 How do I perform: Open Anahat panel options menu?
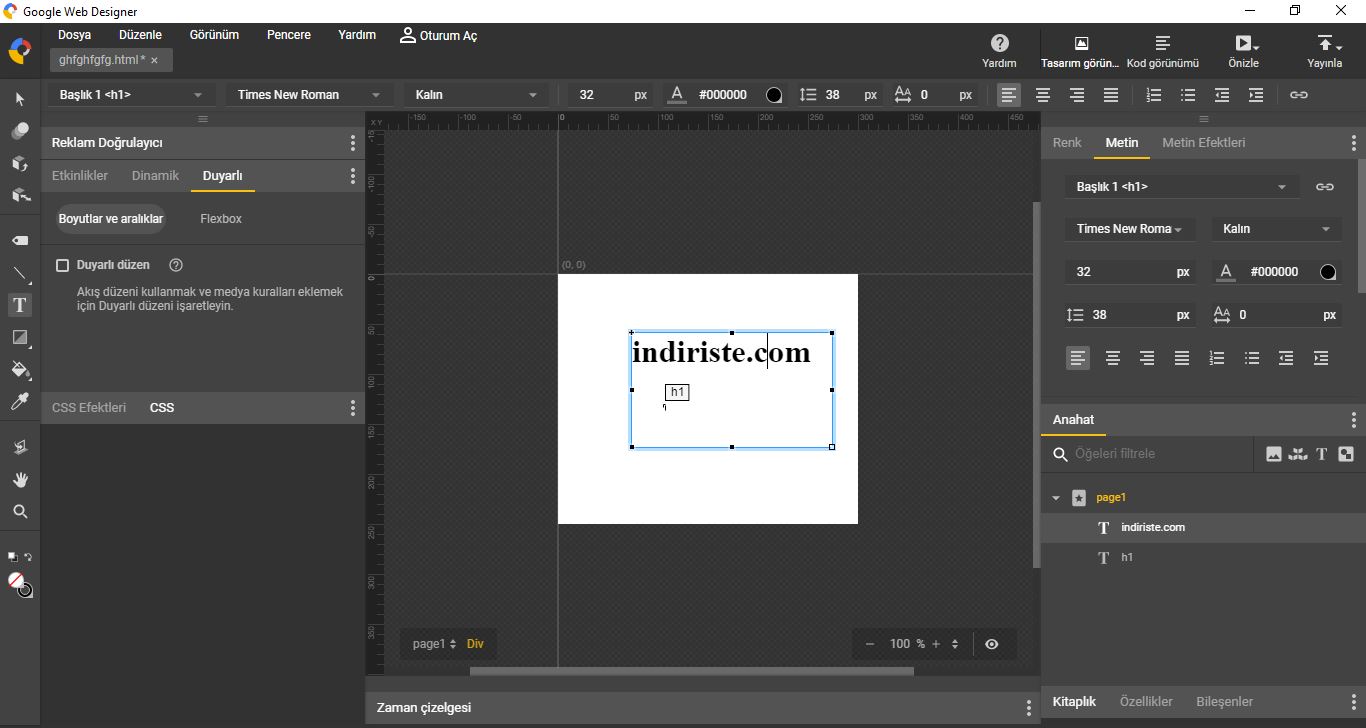(x=1354, y=420)
